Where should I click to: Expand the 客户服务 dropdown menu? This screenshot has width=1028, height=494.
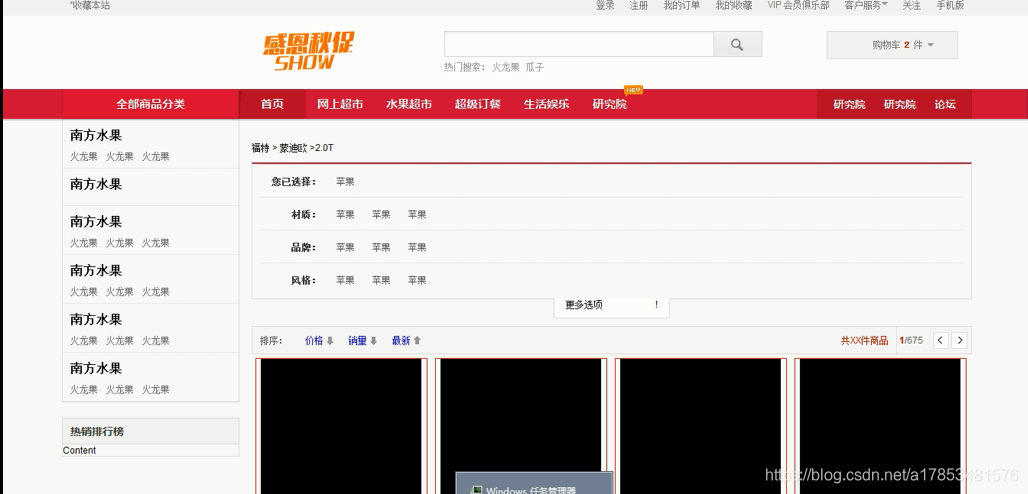[865, 5]
